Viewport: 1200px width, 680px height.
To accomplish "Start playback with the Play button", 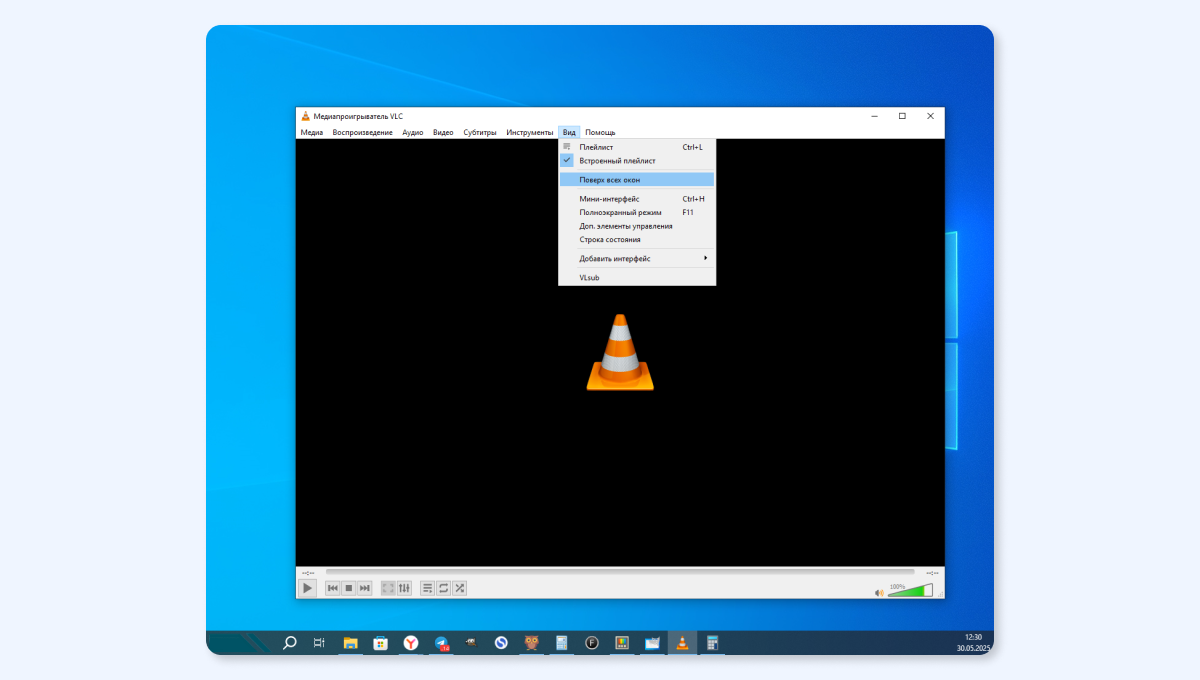I will click(x=308, y=588).
